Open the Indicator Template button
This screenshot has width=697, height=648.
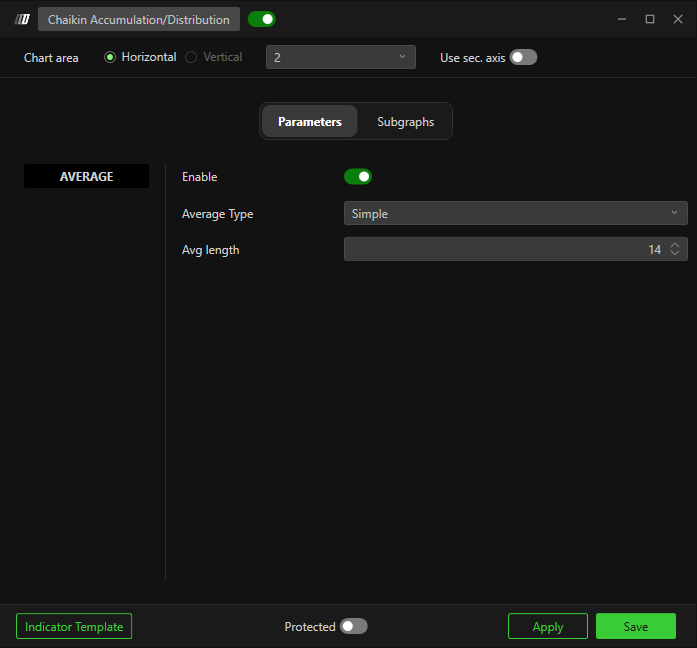pyautogui.click(x=74, y=626)
